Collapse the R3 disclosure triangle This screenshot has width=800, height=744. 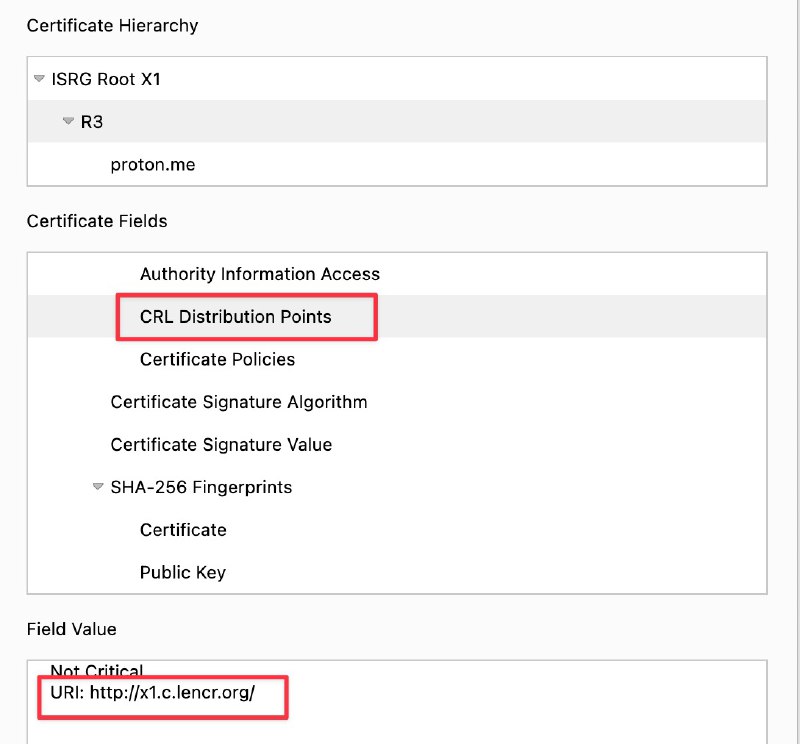point(68,121)
